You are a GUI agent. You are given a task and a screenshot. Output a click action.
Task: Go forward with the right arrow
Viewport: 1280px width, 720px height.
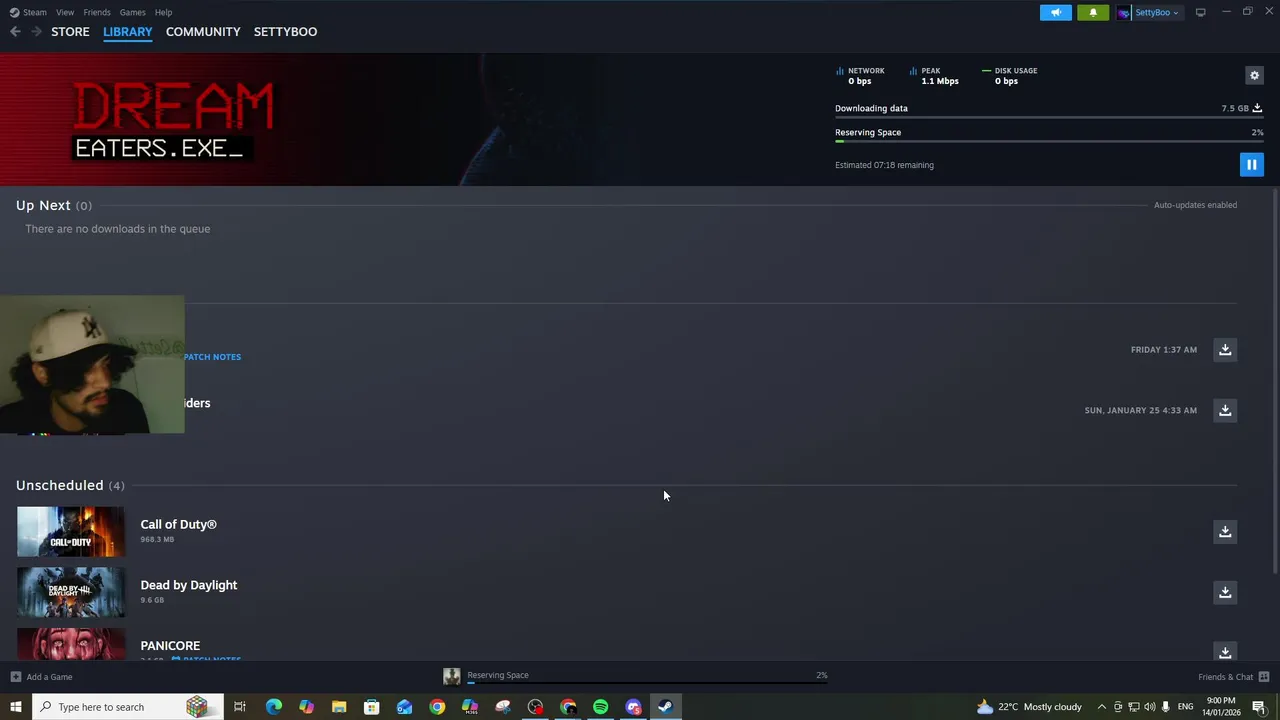click(x=36, y=32)
